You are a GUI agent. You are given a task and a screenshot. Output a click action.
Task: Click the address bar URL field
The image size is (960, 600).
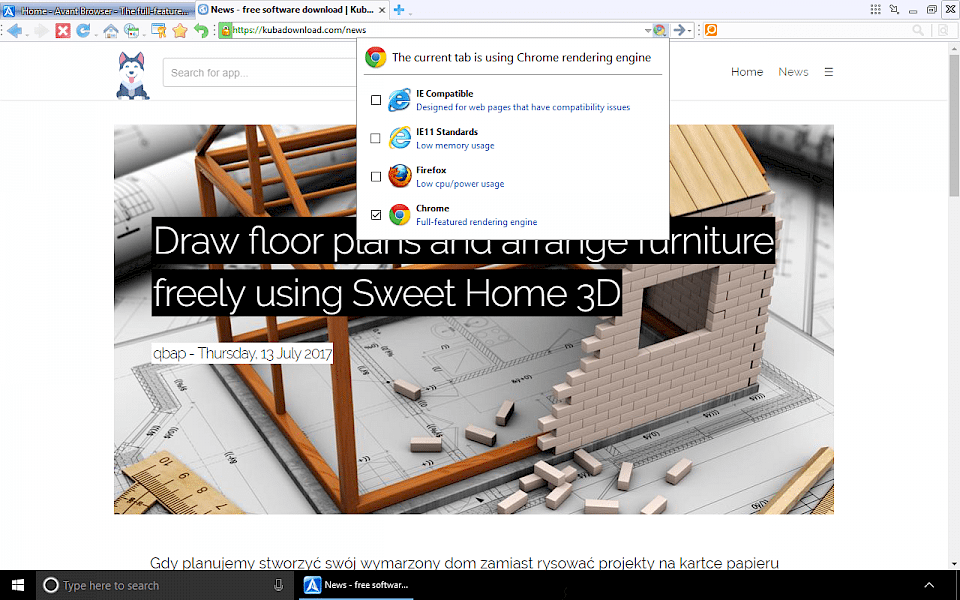pos(438,30)
